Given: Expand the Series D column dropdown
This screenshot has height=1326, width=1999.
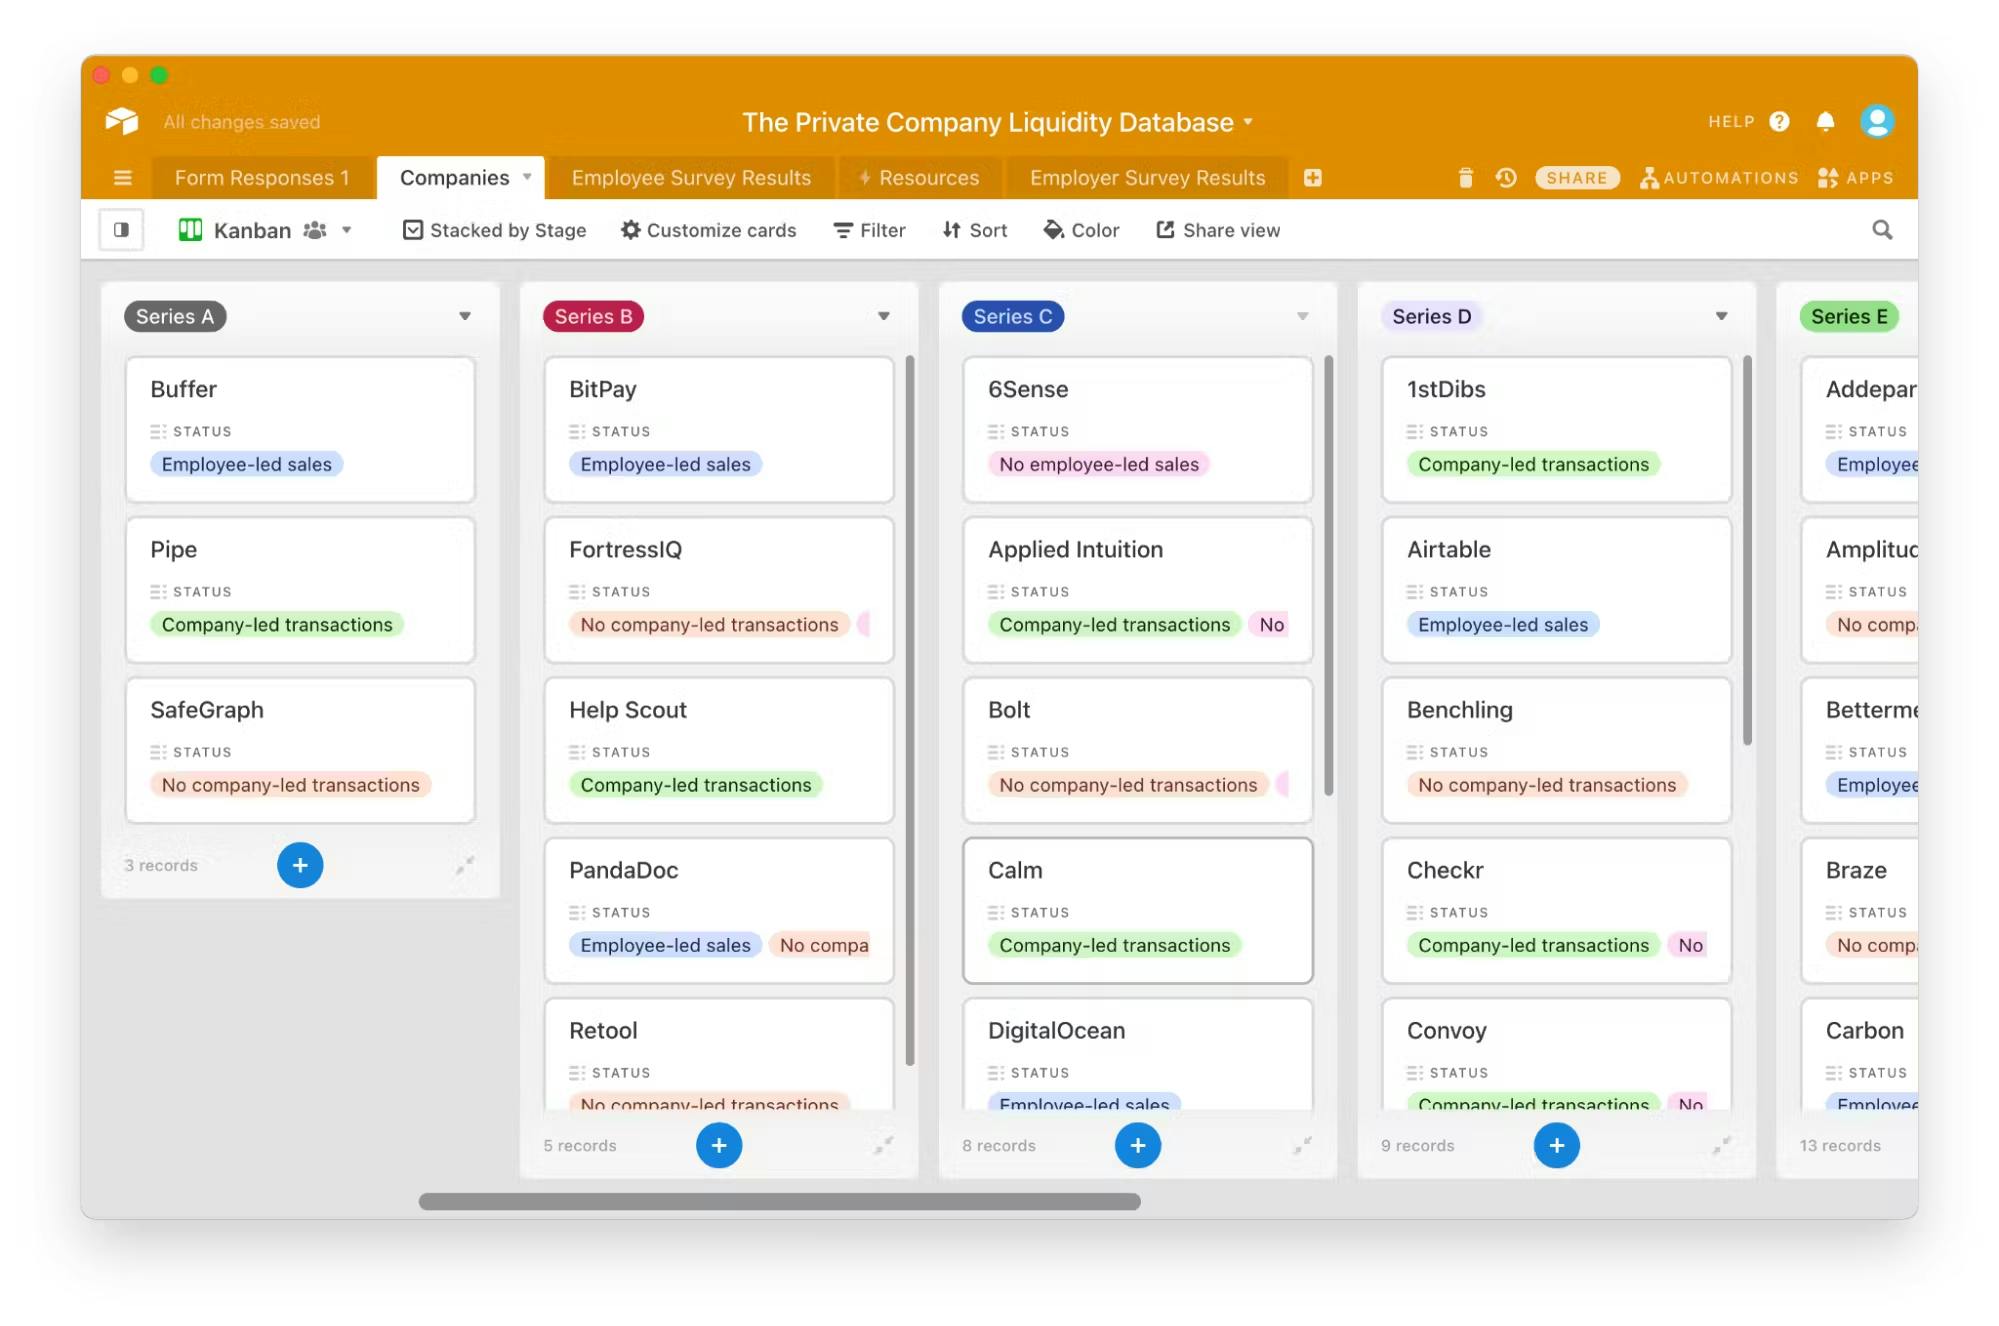Looking at the screenshot, I should (1721, 315).
